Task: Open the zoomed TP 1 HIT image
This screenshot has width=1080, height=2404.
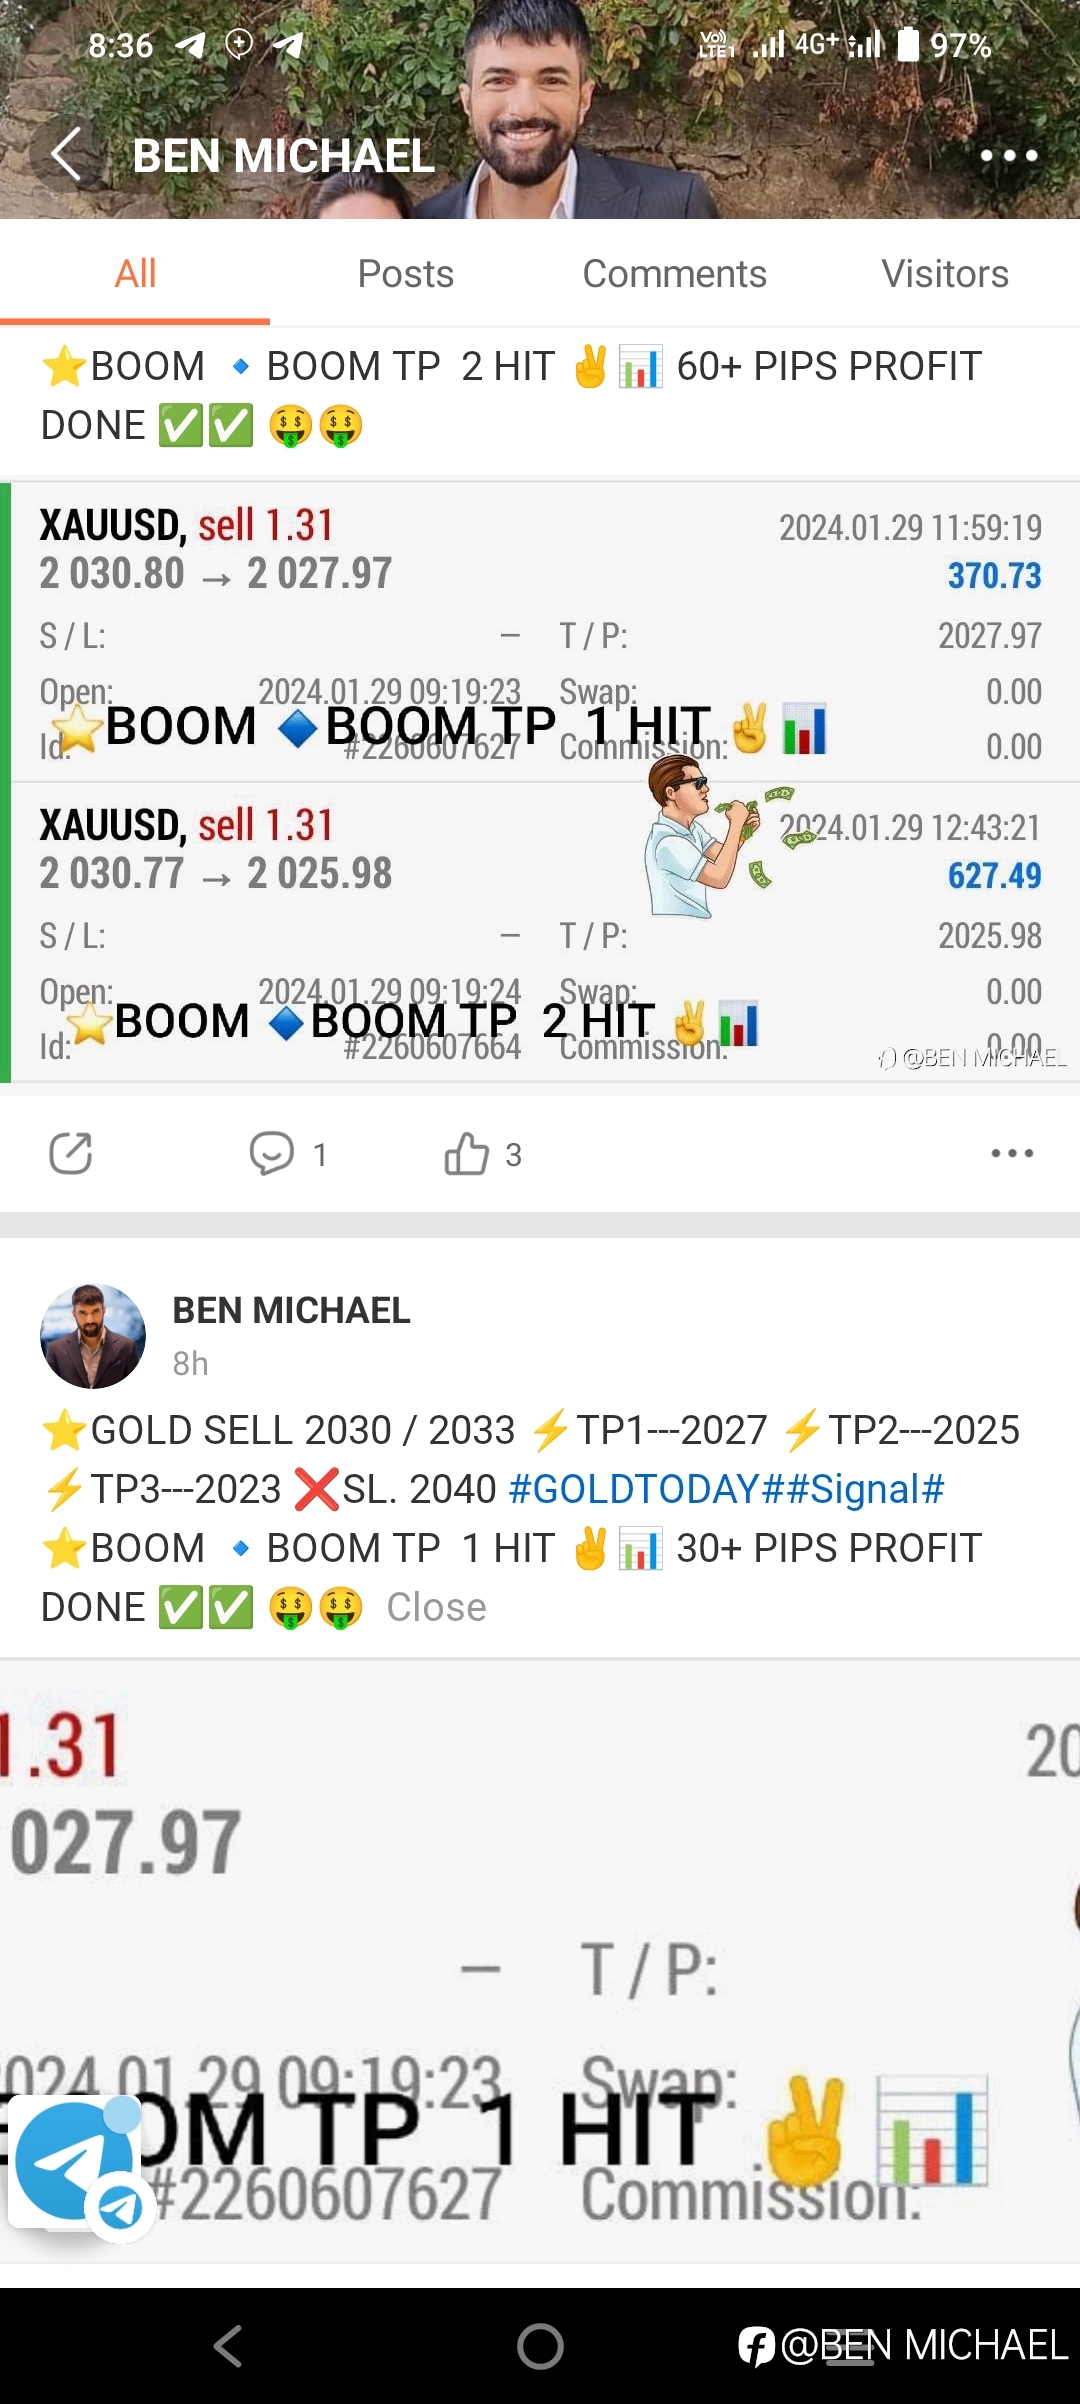Action: coord(540,1962)
